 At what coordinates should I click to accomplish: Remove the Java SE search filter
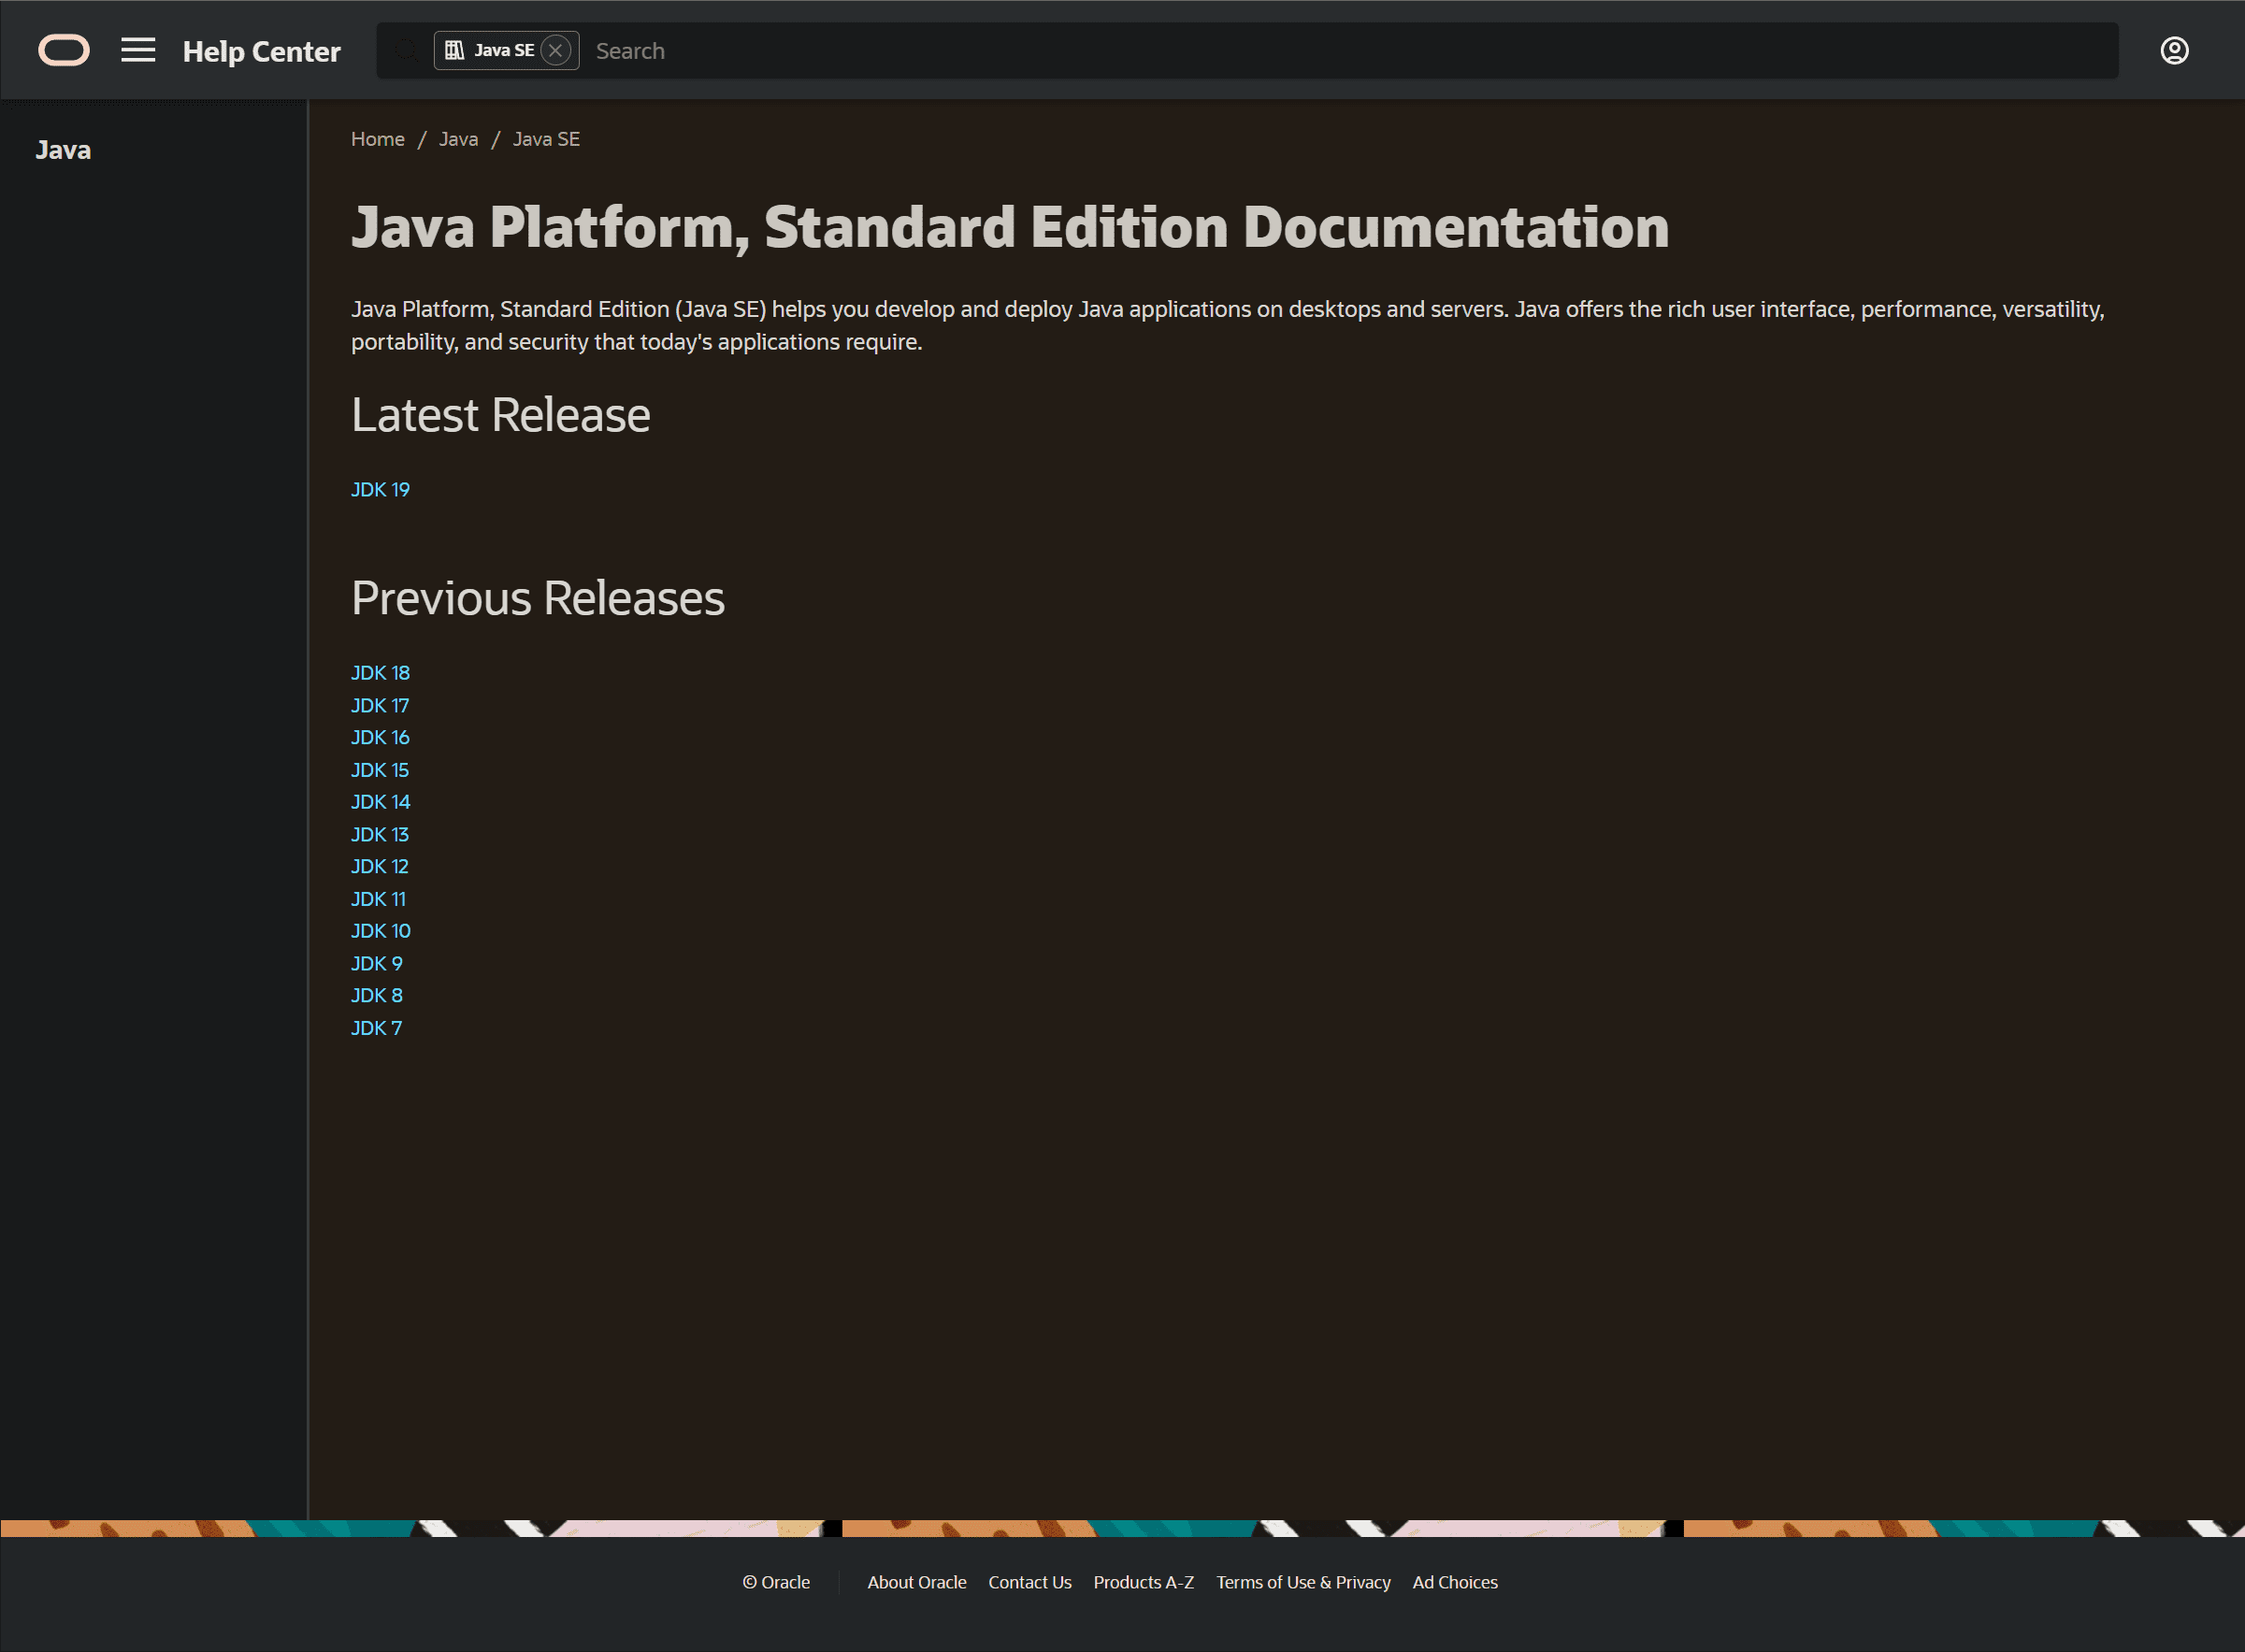click(558, 49)
